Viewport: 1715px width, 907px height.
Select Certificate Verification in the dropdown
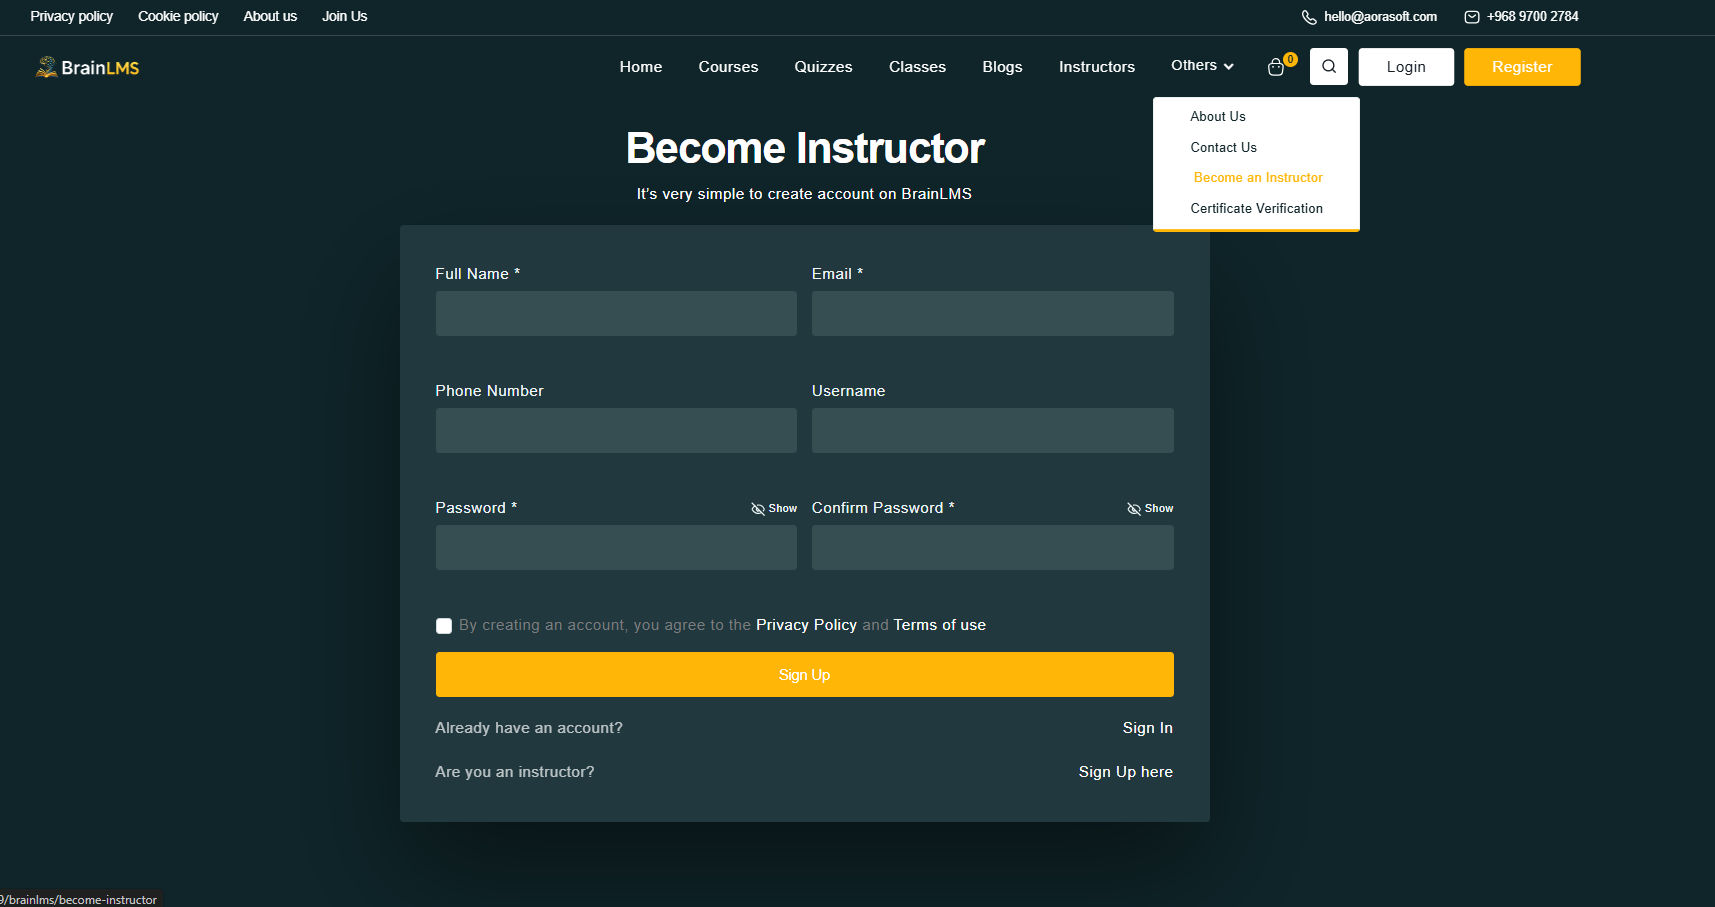(x=1257, y=208)
